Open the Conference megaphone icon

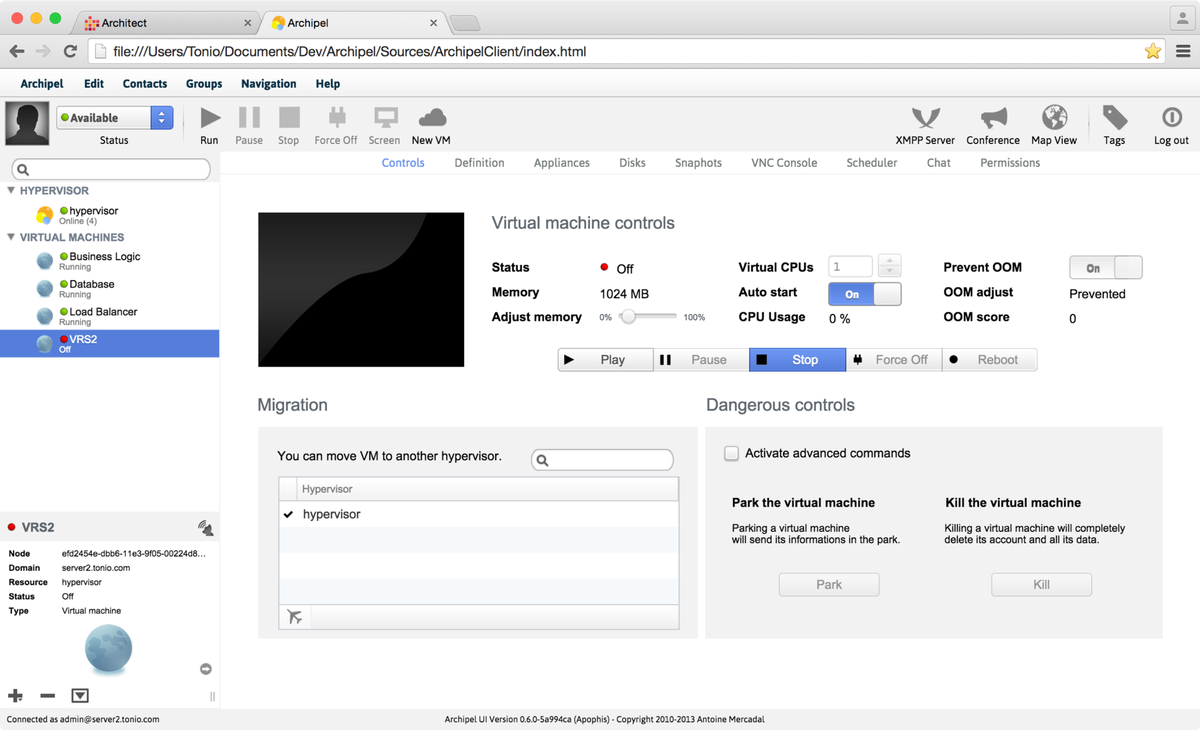(x=993, y=118)
